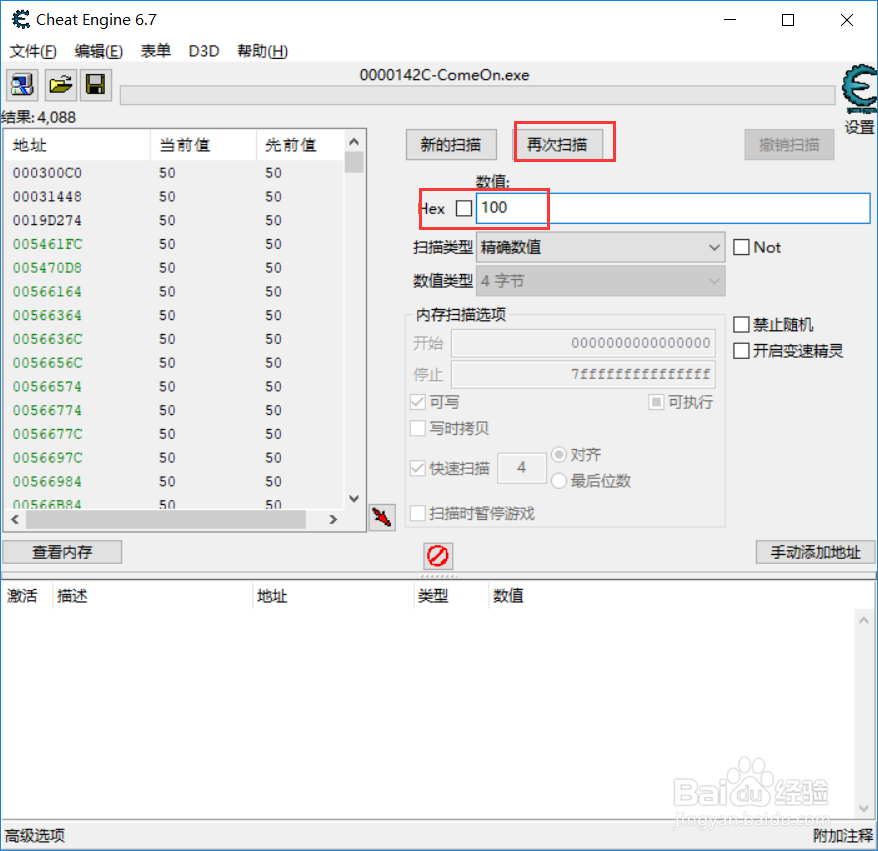This screenshot has width=878, height=851.
Task: Select result row 00566984
Action: click(174, 481)
